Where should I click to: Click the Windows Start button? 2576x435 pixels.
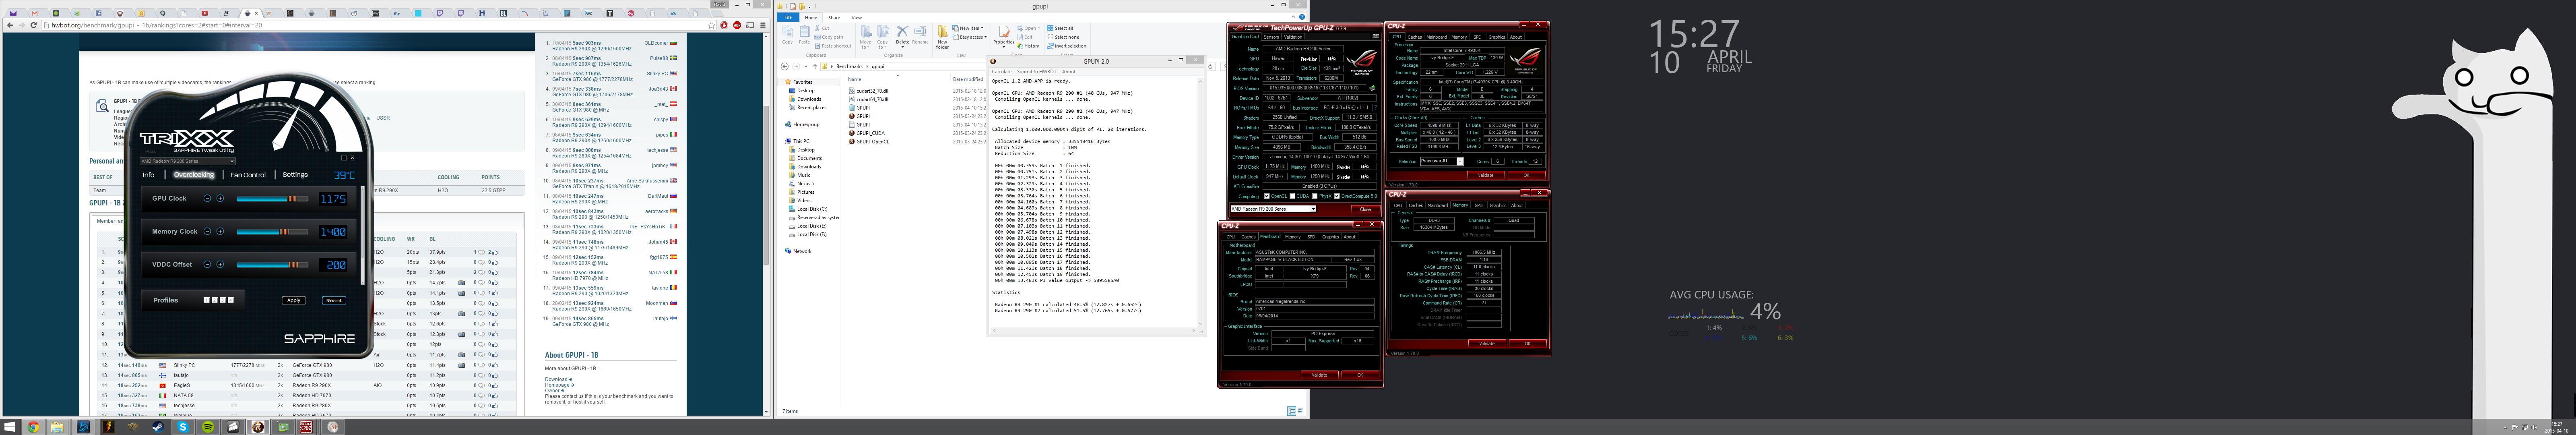tap(10, 427)
